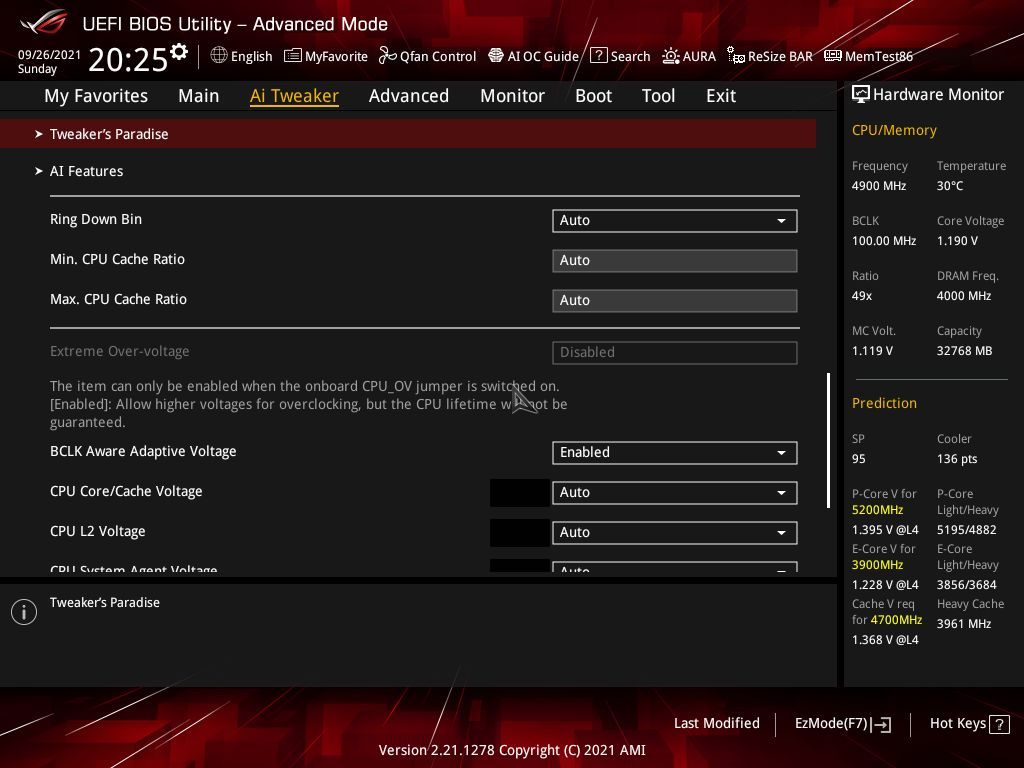
Task: Click the 4900 MHz frequency value
Action: point(878,186)
